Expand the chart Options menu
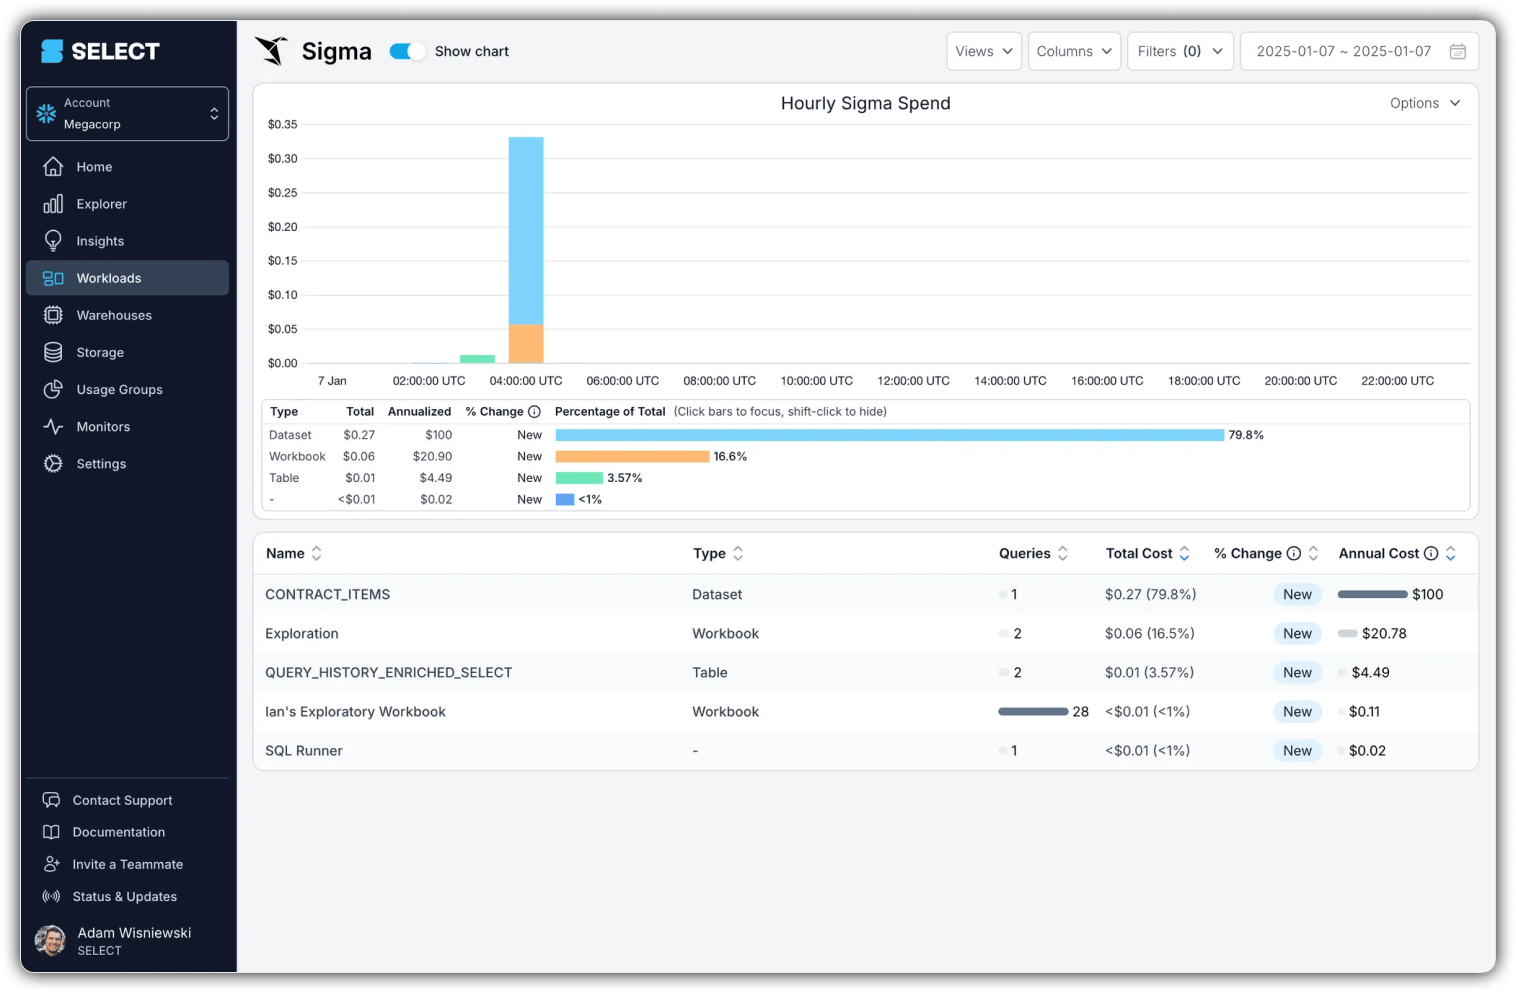Screen dimensions: 1516x993 tap(1425, 103)
